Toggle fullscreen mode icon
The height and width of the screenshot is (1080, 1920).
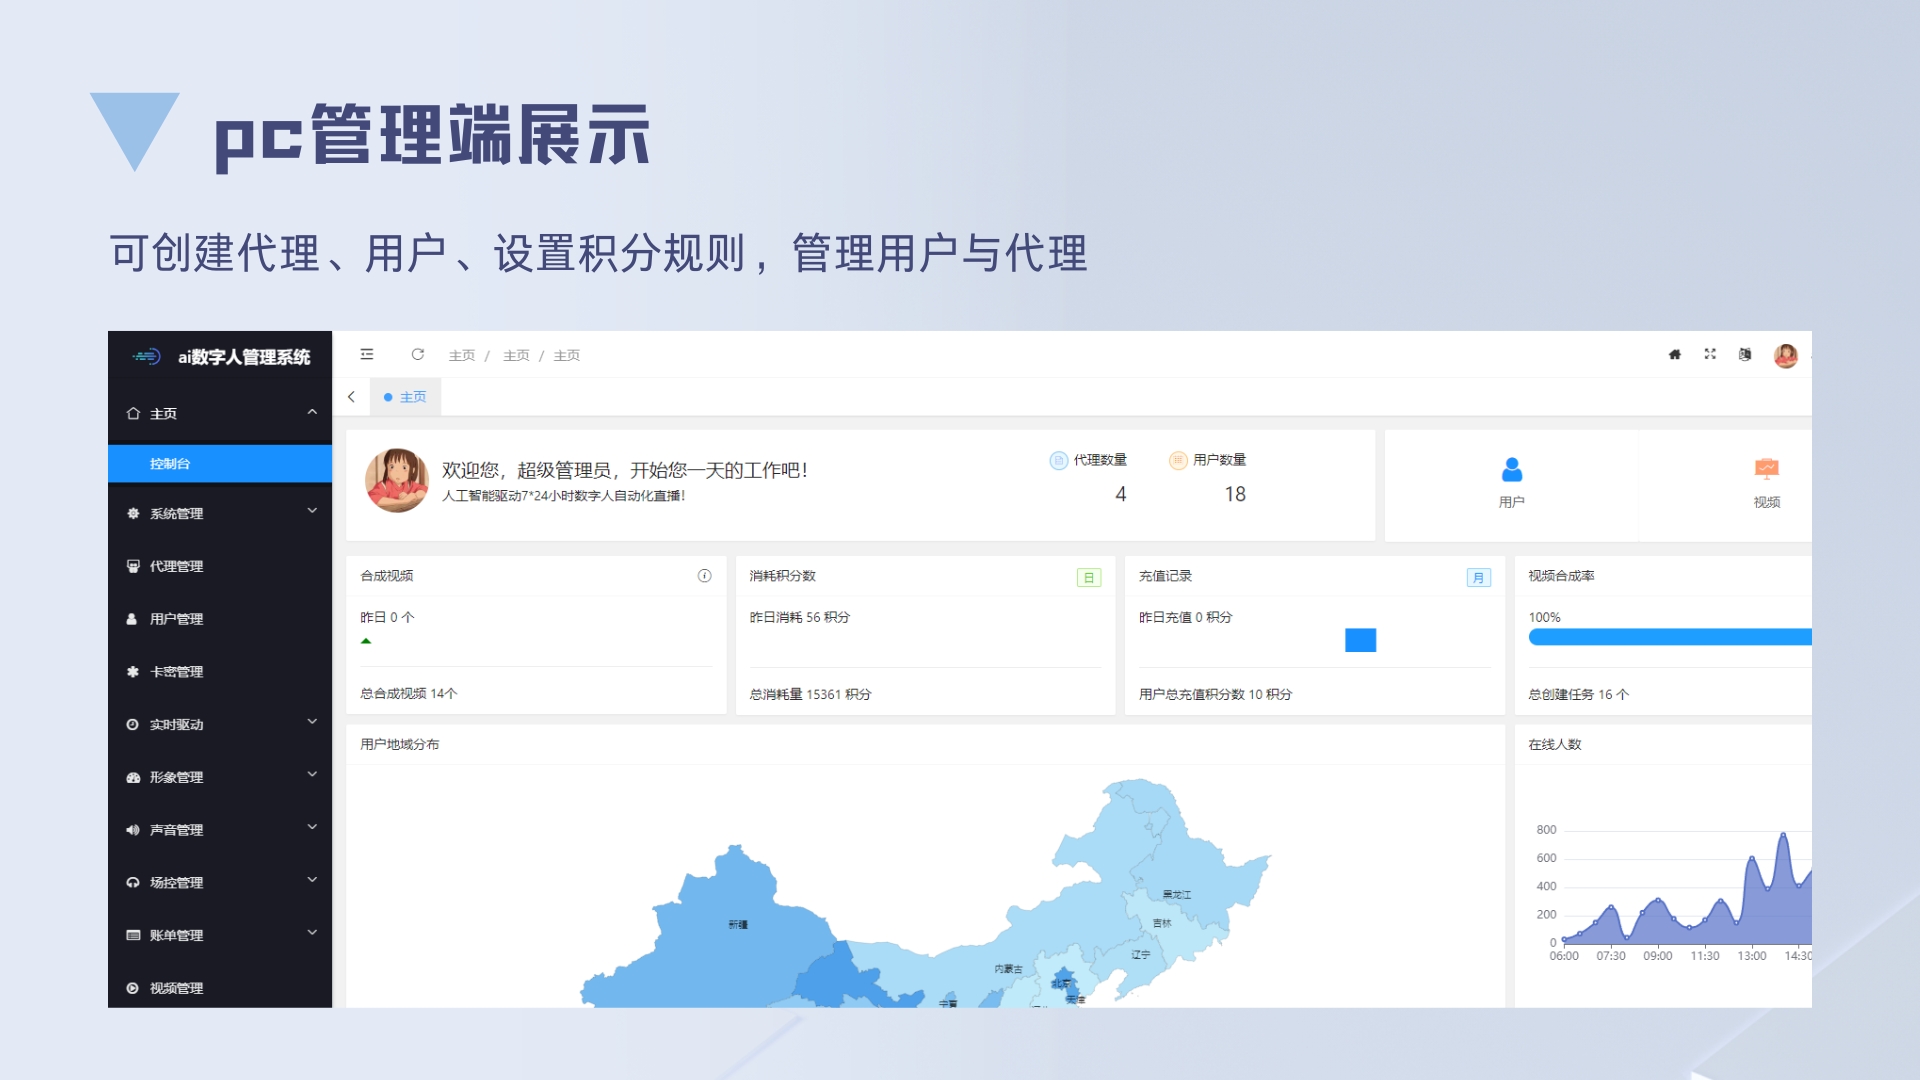point(1710,354)
